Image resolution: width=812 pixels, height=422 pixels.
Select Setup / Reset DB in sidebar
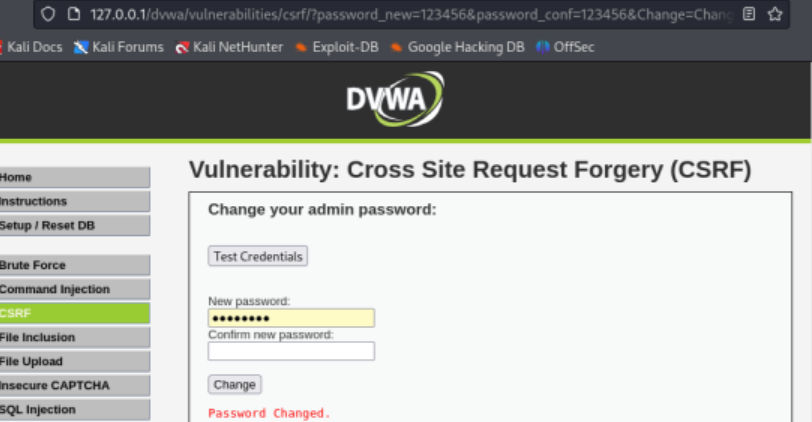[74, 225]
